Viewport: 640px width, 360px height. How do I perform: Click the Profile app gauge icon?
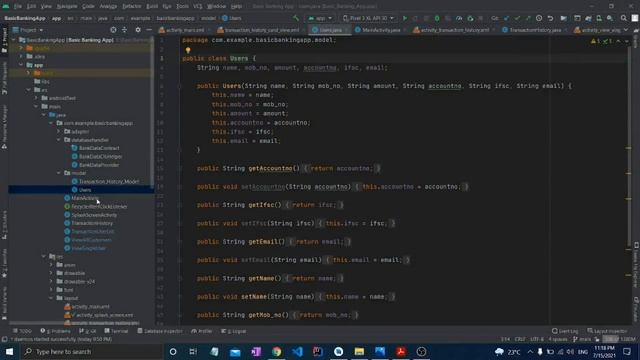[459, 18]
